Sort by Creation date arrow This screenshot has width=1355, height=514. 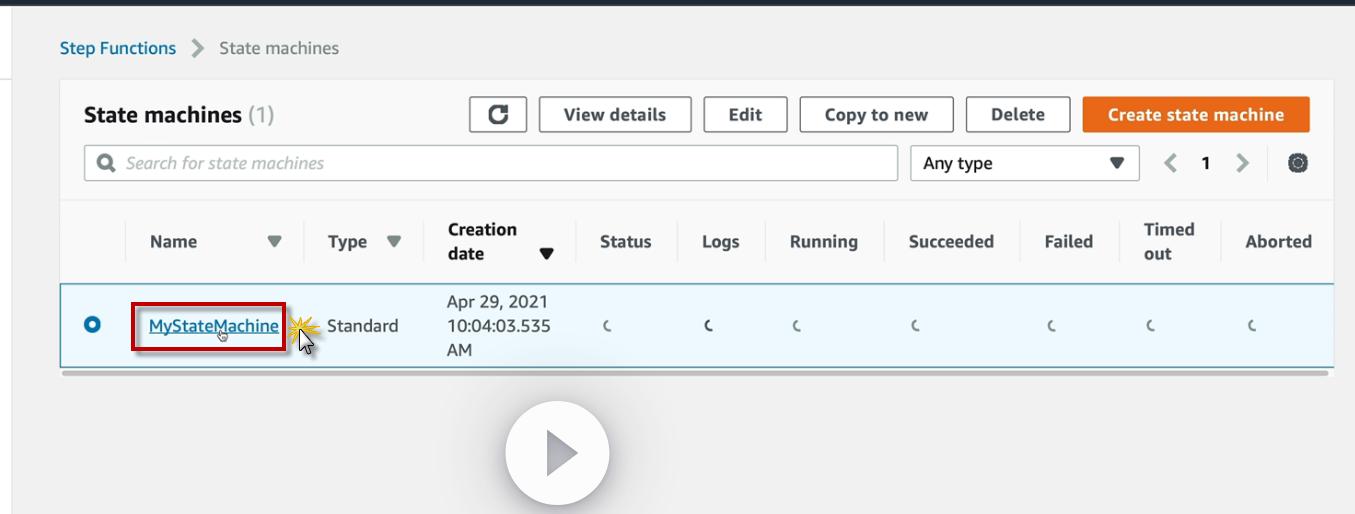(x=546, y=254)
